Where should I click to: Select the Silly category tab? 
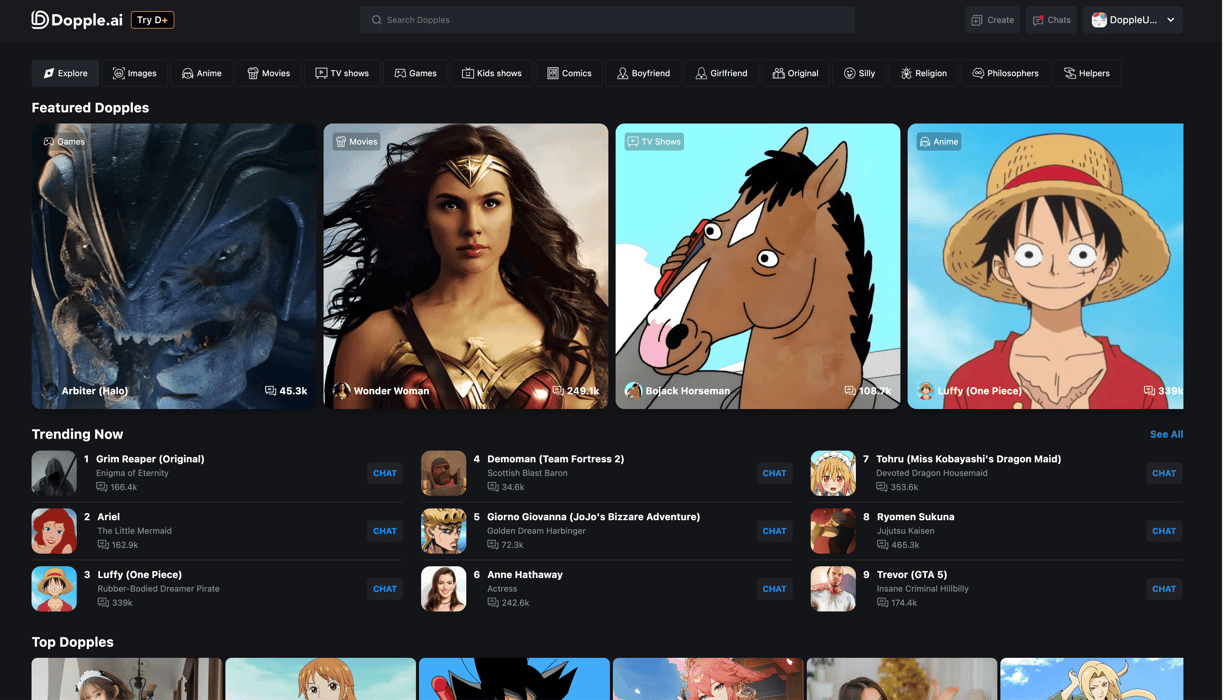[860, 73]
